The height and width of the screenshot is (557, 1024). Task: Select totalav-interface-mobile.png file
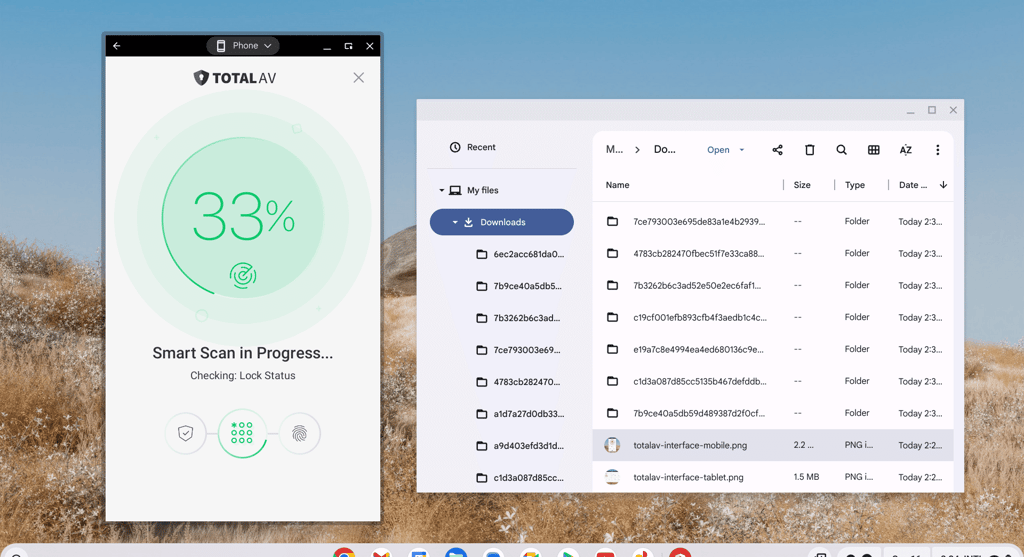tap(773, 445)
